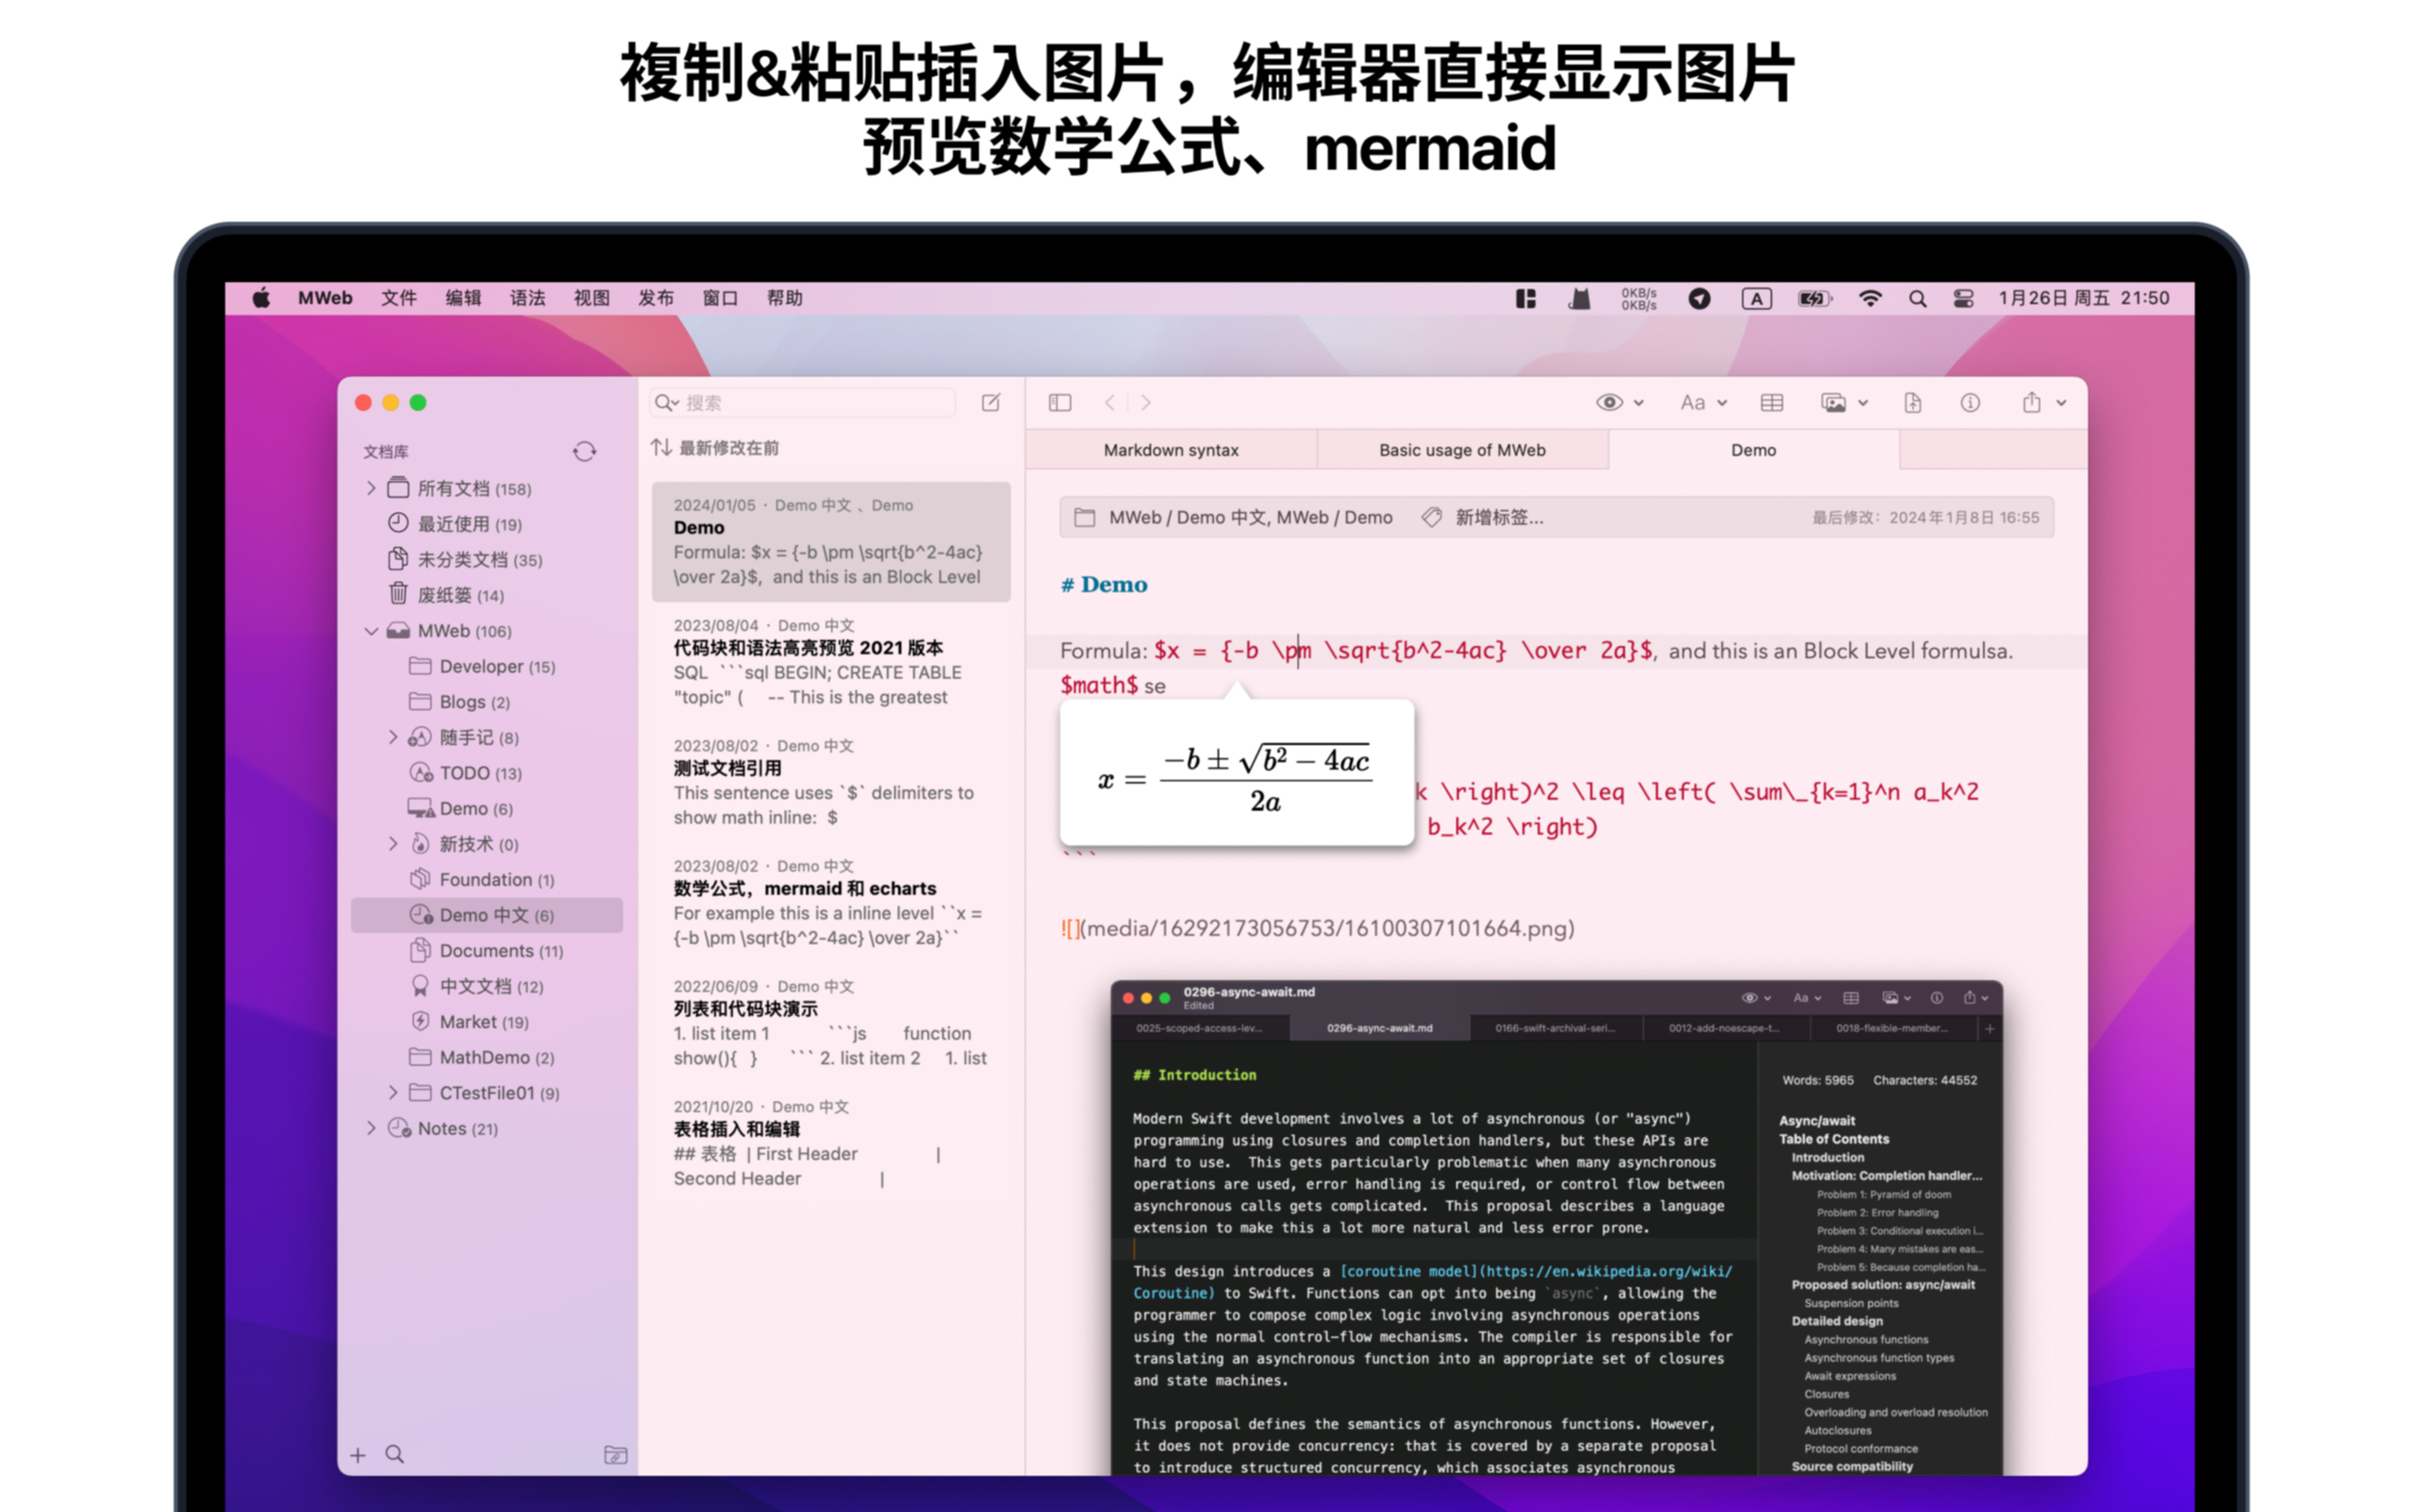
Task: Click the document info icon
Action: click(x=1969, y=403)
